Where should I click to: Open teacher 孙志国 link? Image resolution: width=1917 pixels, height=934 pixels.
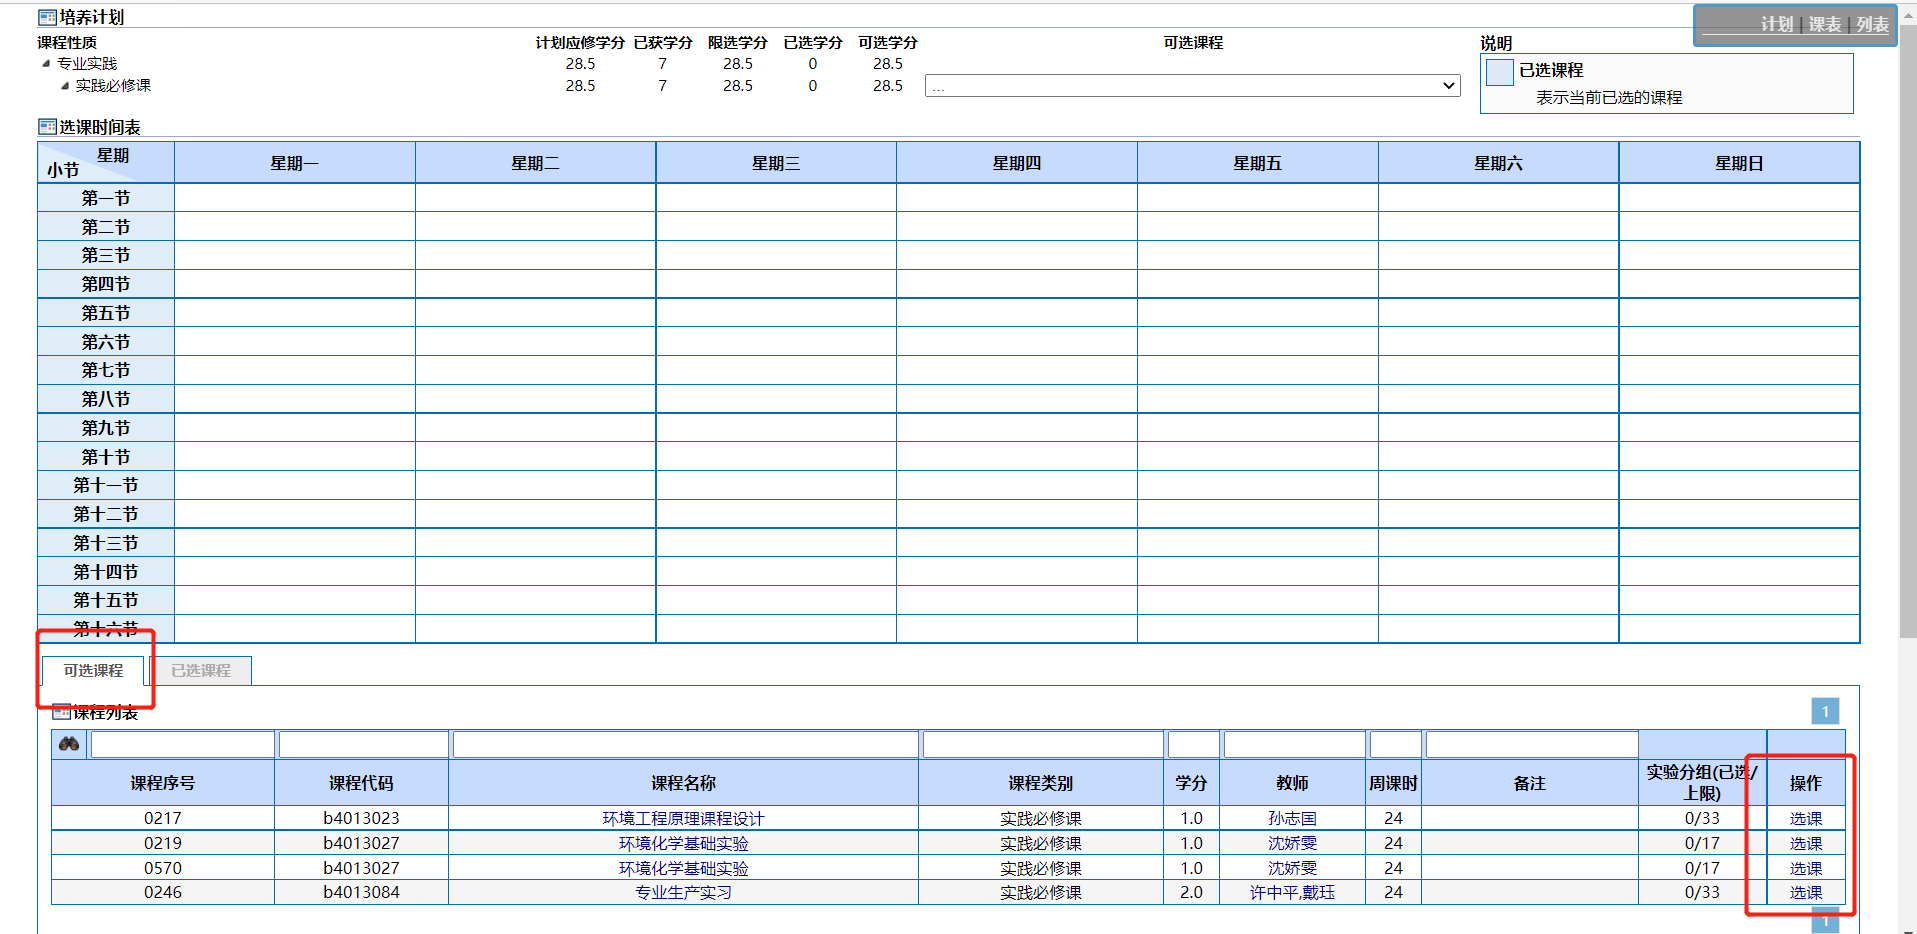[1292, 818]
